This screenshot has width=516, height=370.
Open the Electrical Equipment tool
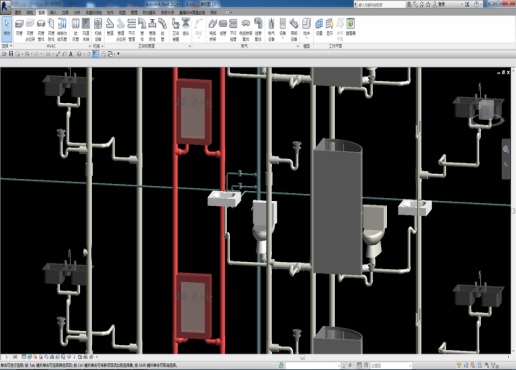271,29
